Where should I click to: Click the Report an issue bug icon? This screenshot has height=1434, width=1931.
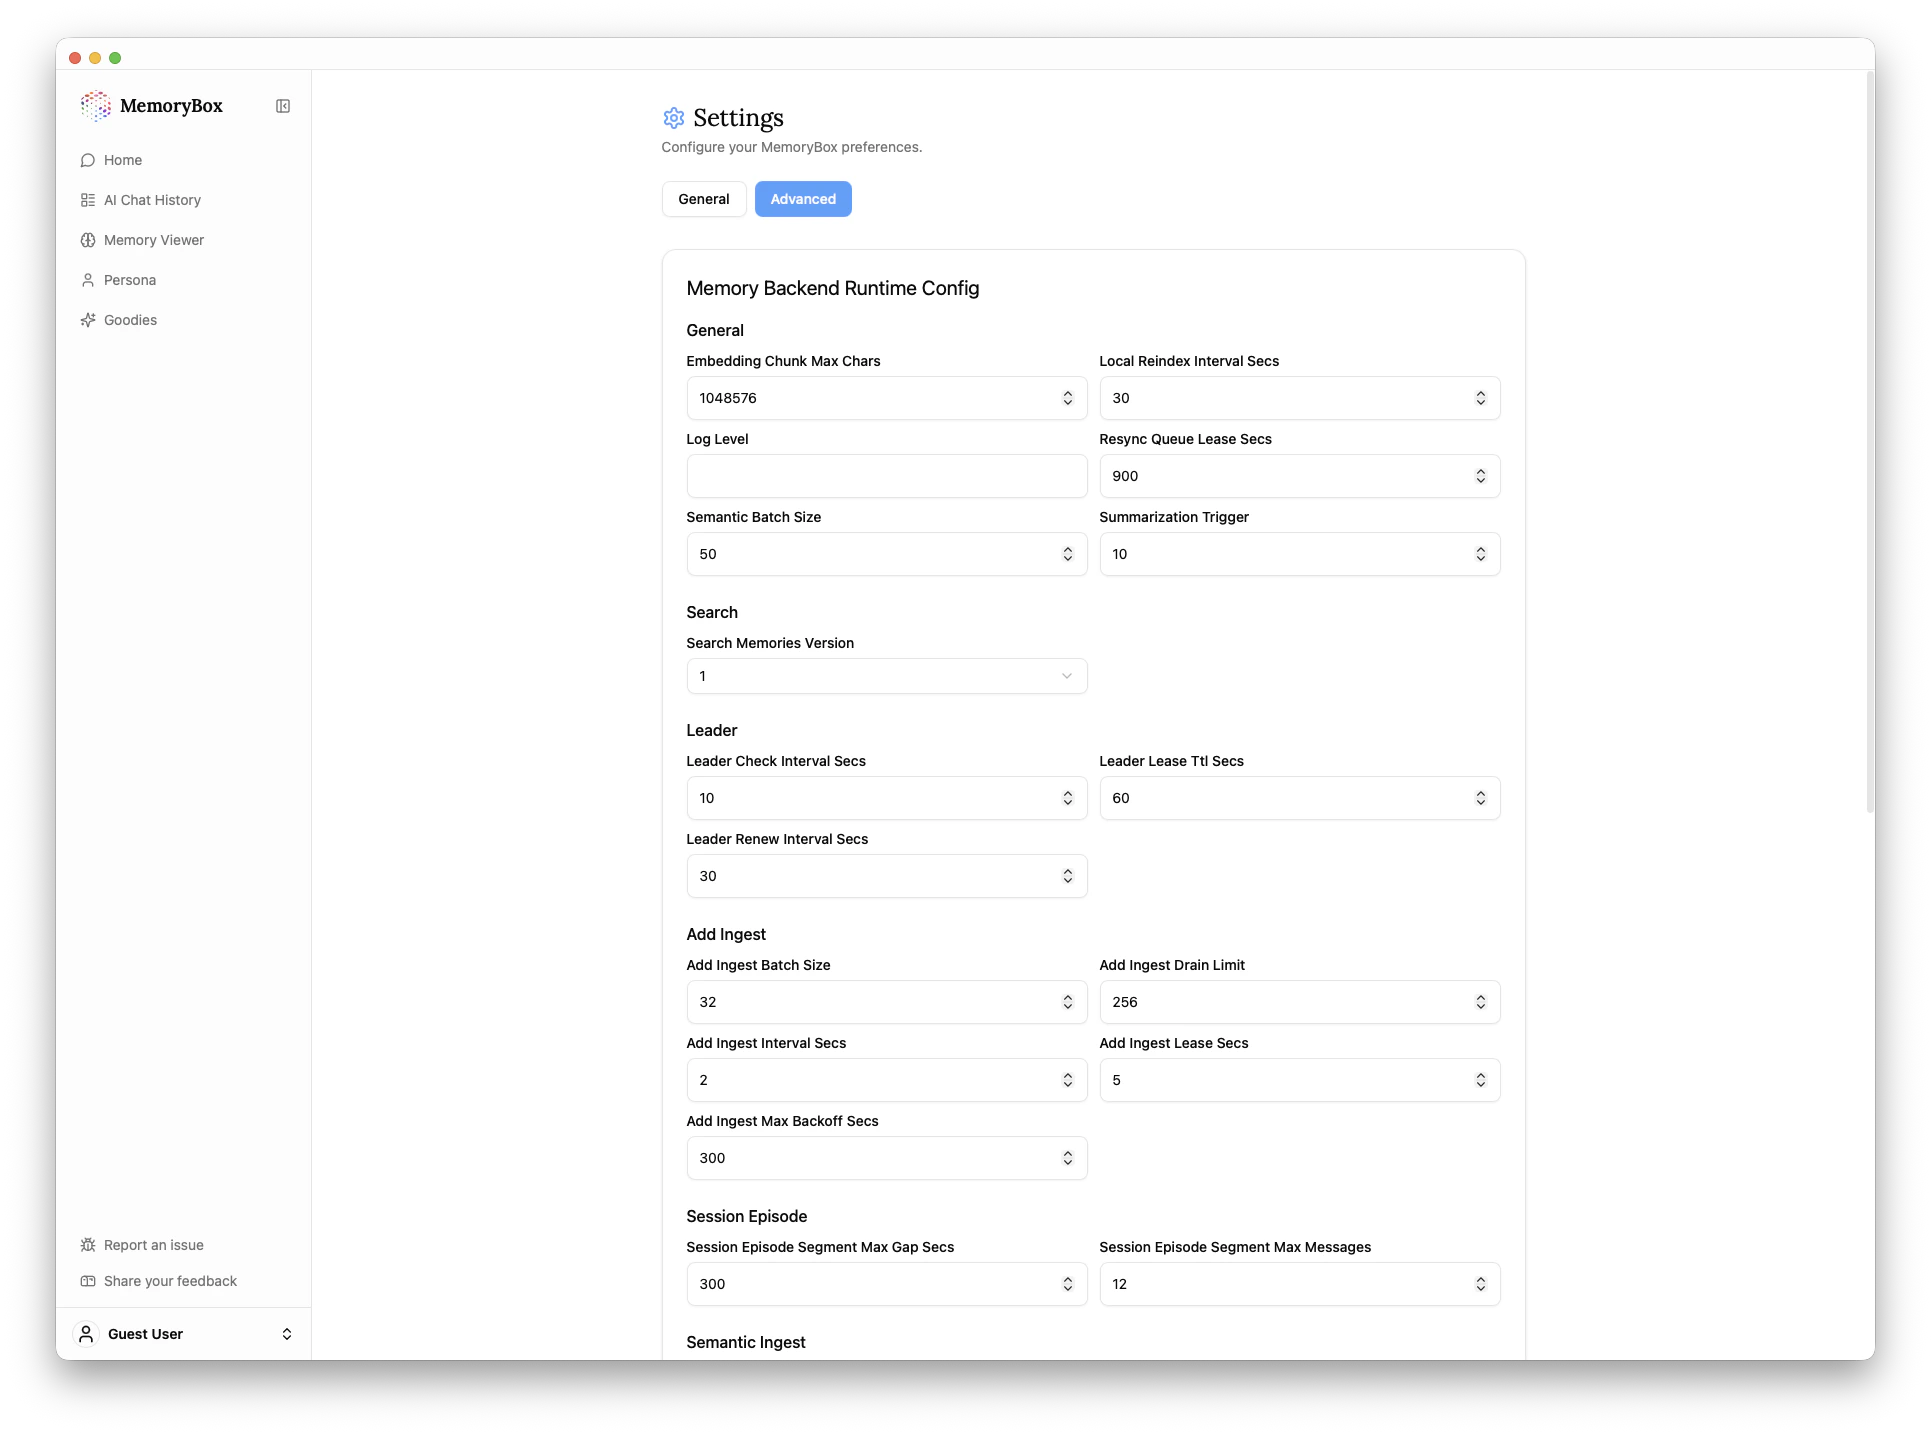88,1245
